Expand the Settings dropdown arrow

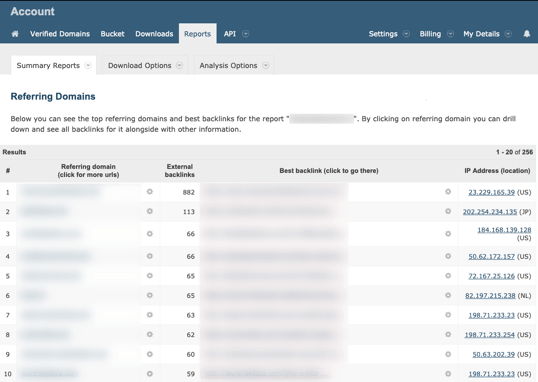(406, 34)
